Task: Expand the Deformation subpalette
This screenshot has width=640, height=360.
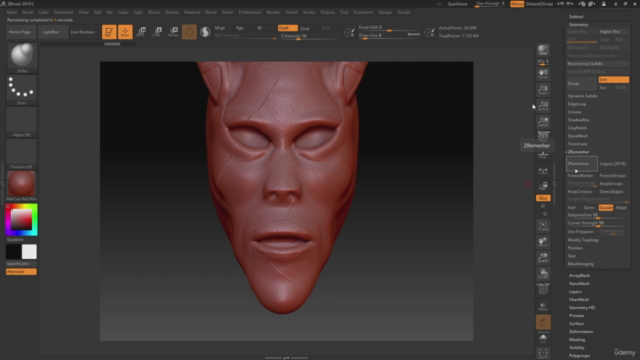Action: pos(581,331)
